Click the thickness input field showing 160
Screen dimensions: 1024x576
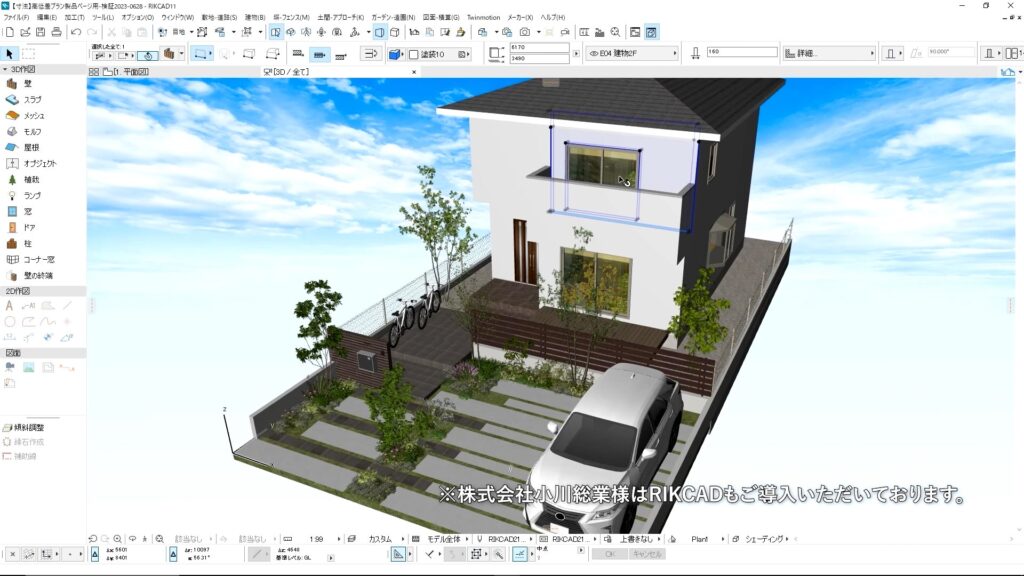pos(742,52)
